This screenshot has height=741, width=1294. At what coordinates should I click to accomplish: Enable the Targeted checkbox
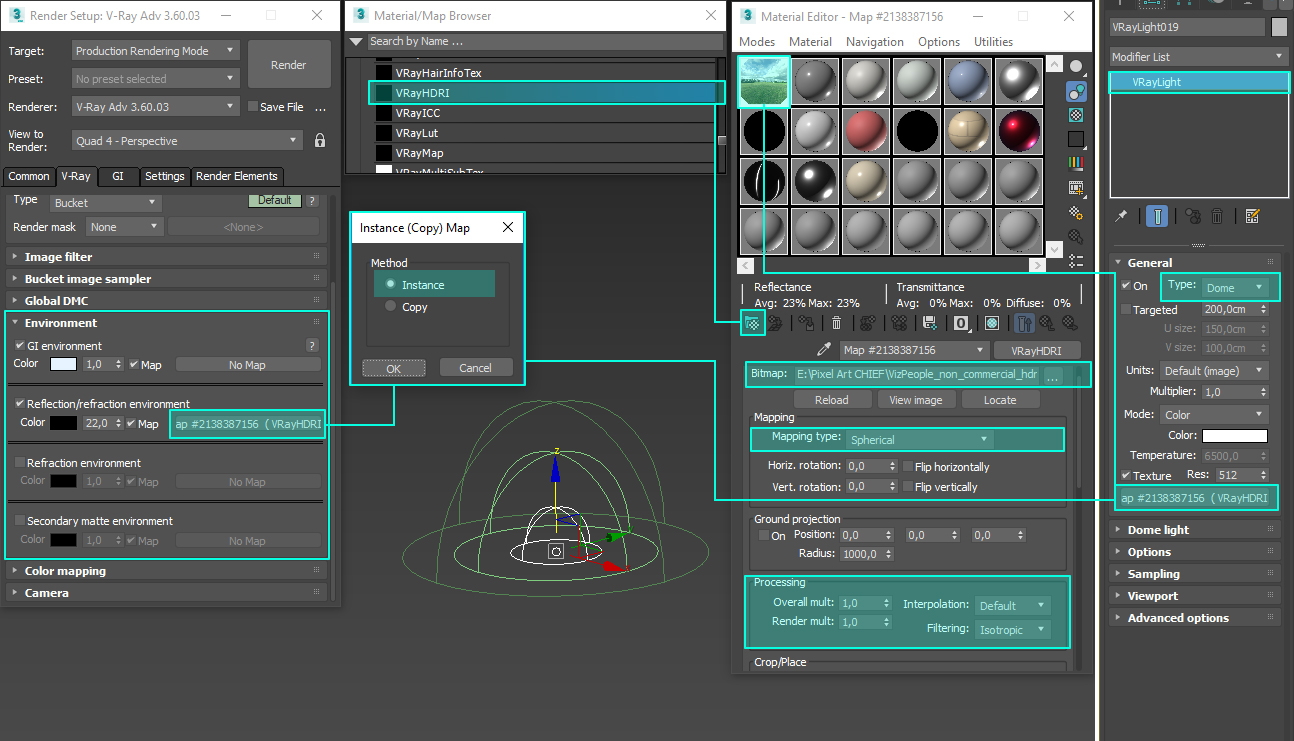click(1126, 309)
